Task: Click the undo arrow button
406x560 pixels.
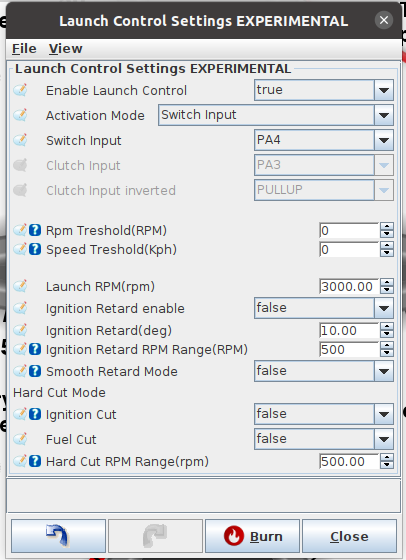Action: [x=59, y=536]
